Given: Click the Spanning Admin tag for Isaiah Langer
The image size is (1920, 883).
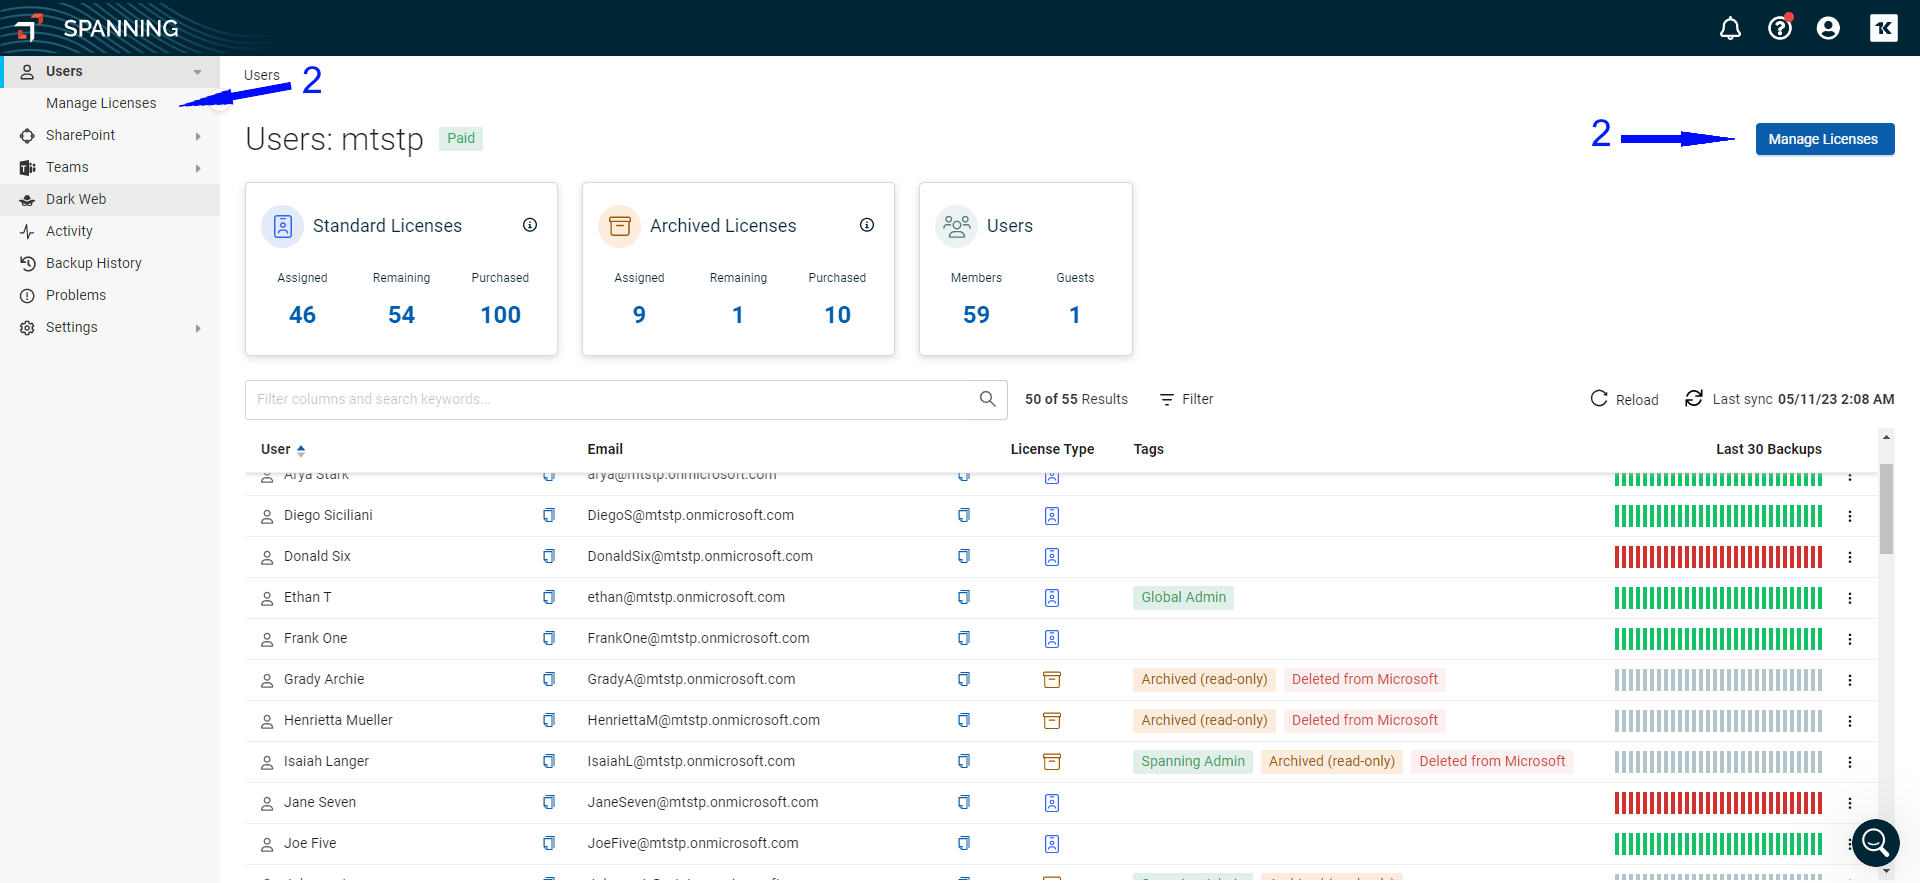Looking at the screenshot, I should pyautogui.click(x=1193, y=761).
